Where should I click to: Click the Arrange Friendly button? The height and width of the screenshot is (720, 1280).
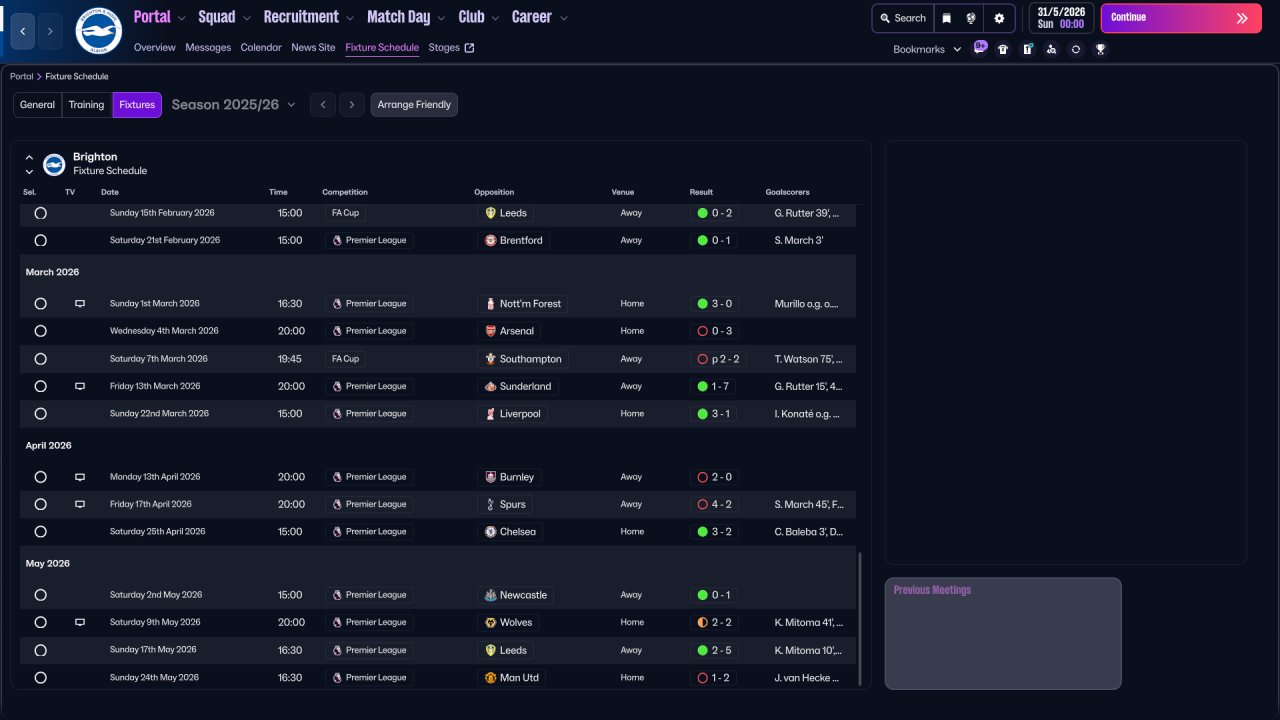[x=414, y=105]
